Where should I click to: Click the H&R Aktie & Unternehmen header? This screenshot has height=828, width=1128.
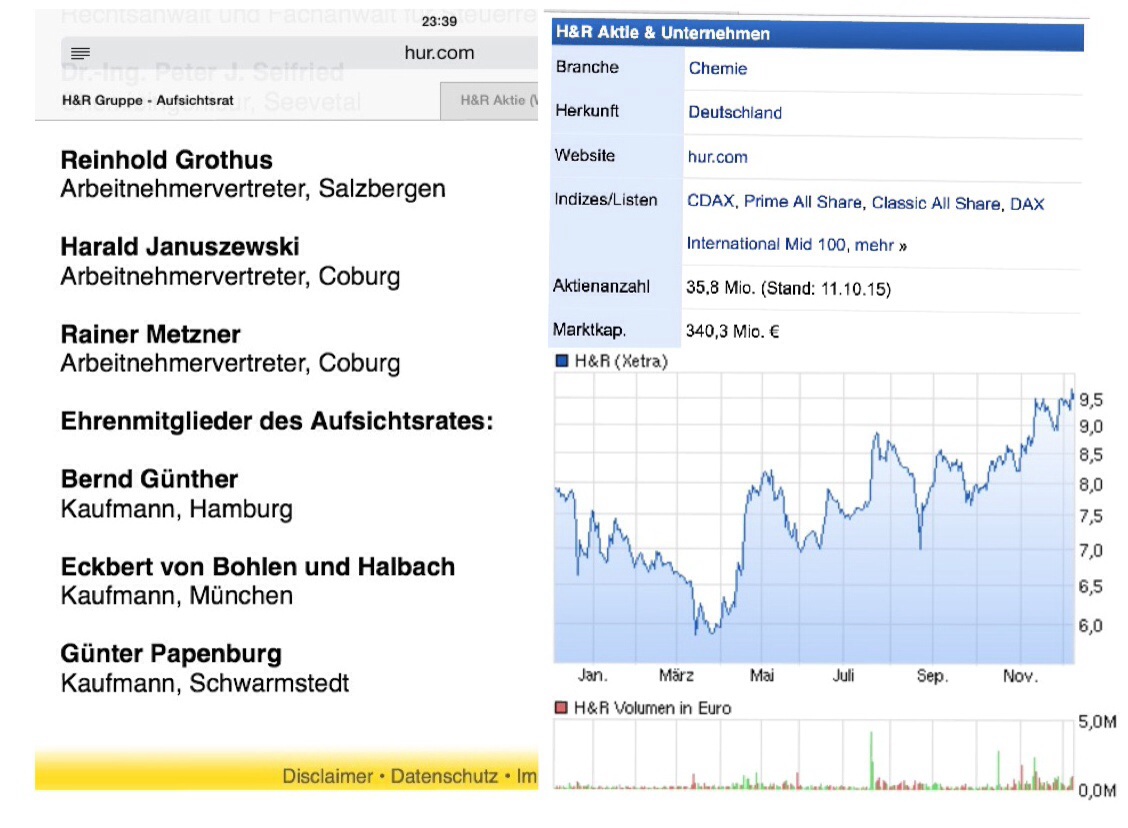click(x=662, y=33)
